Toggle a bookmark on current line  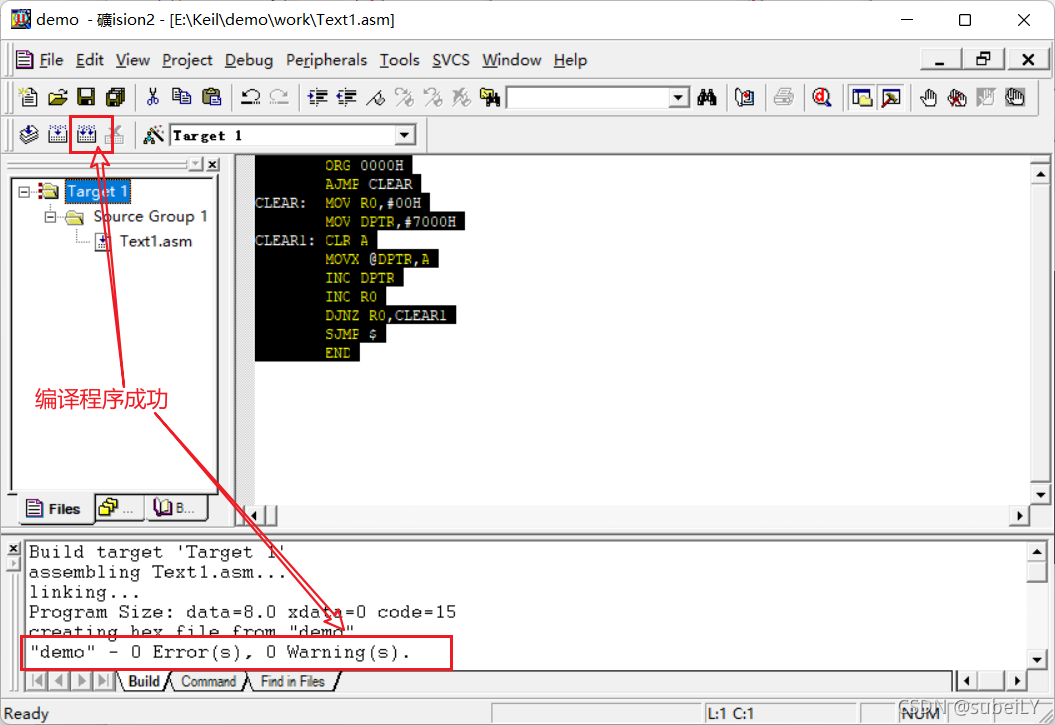[x=375, y=98]
